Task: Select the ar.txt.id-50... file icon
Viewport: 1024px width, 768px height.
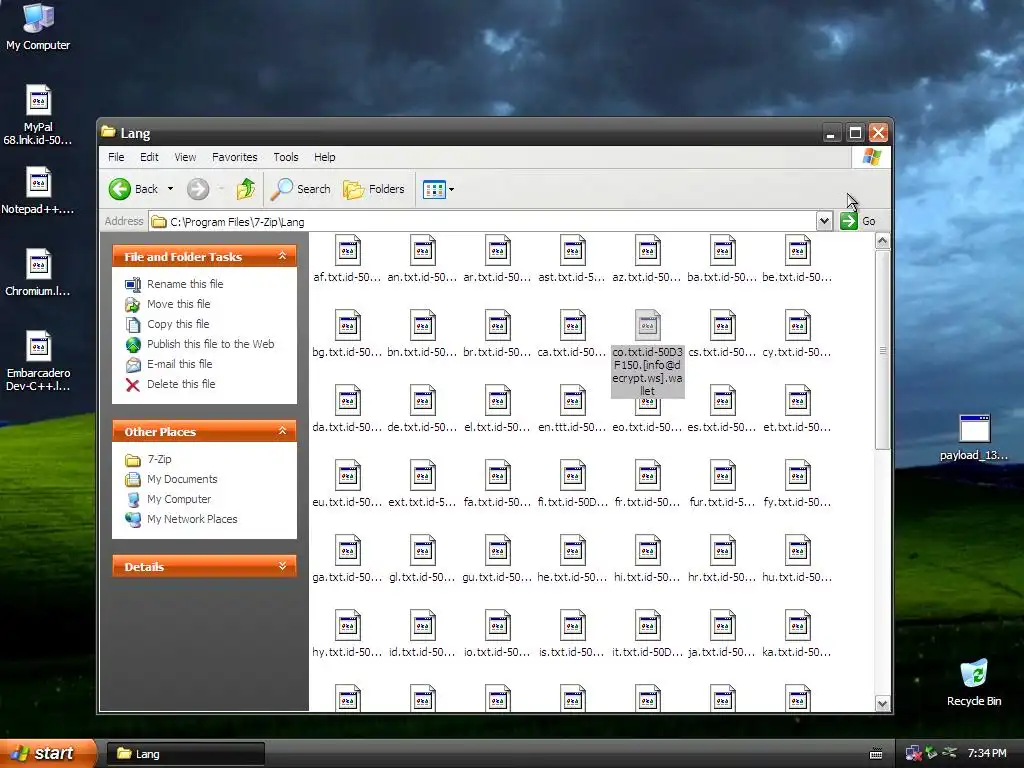Action: click(498, 251)
